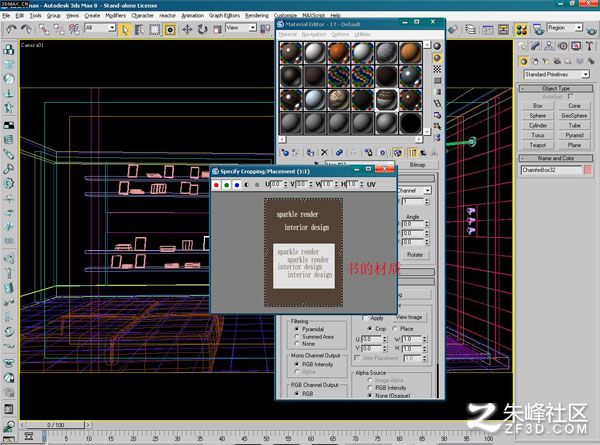600x445 pixels.
Task: Toggle checkered Background icon in Material Editor
Action: (x=437, y=69)
